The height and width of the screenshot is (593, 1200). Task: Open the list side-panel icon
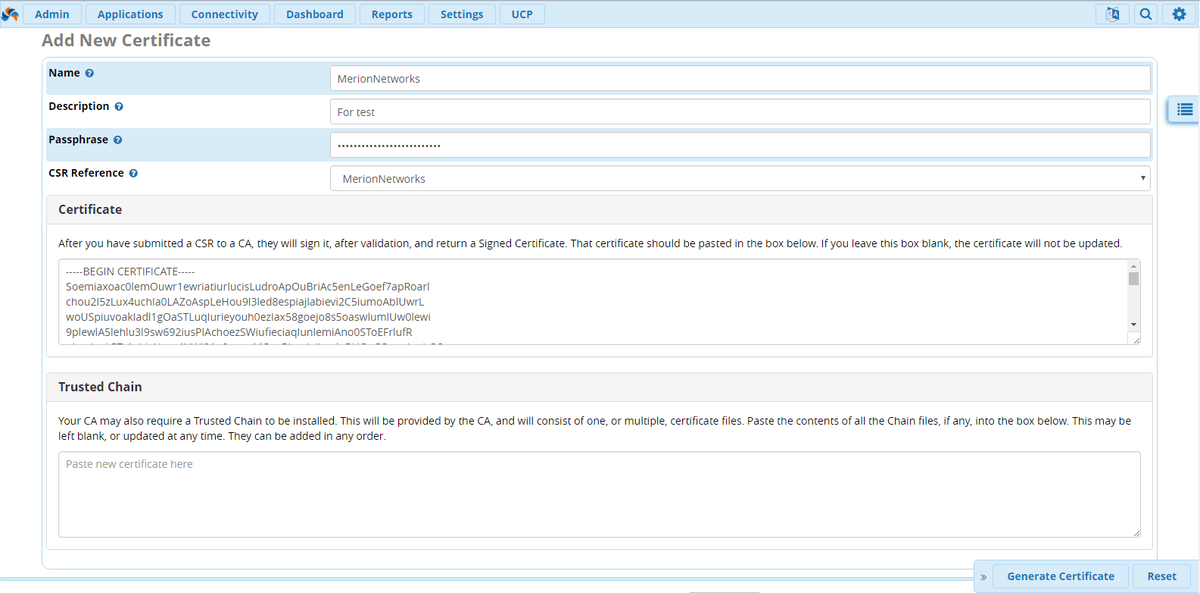click(1185, 110)
